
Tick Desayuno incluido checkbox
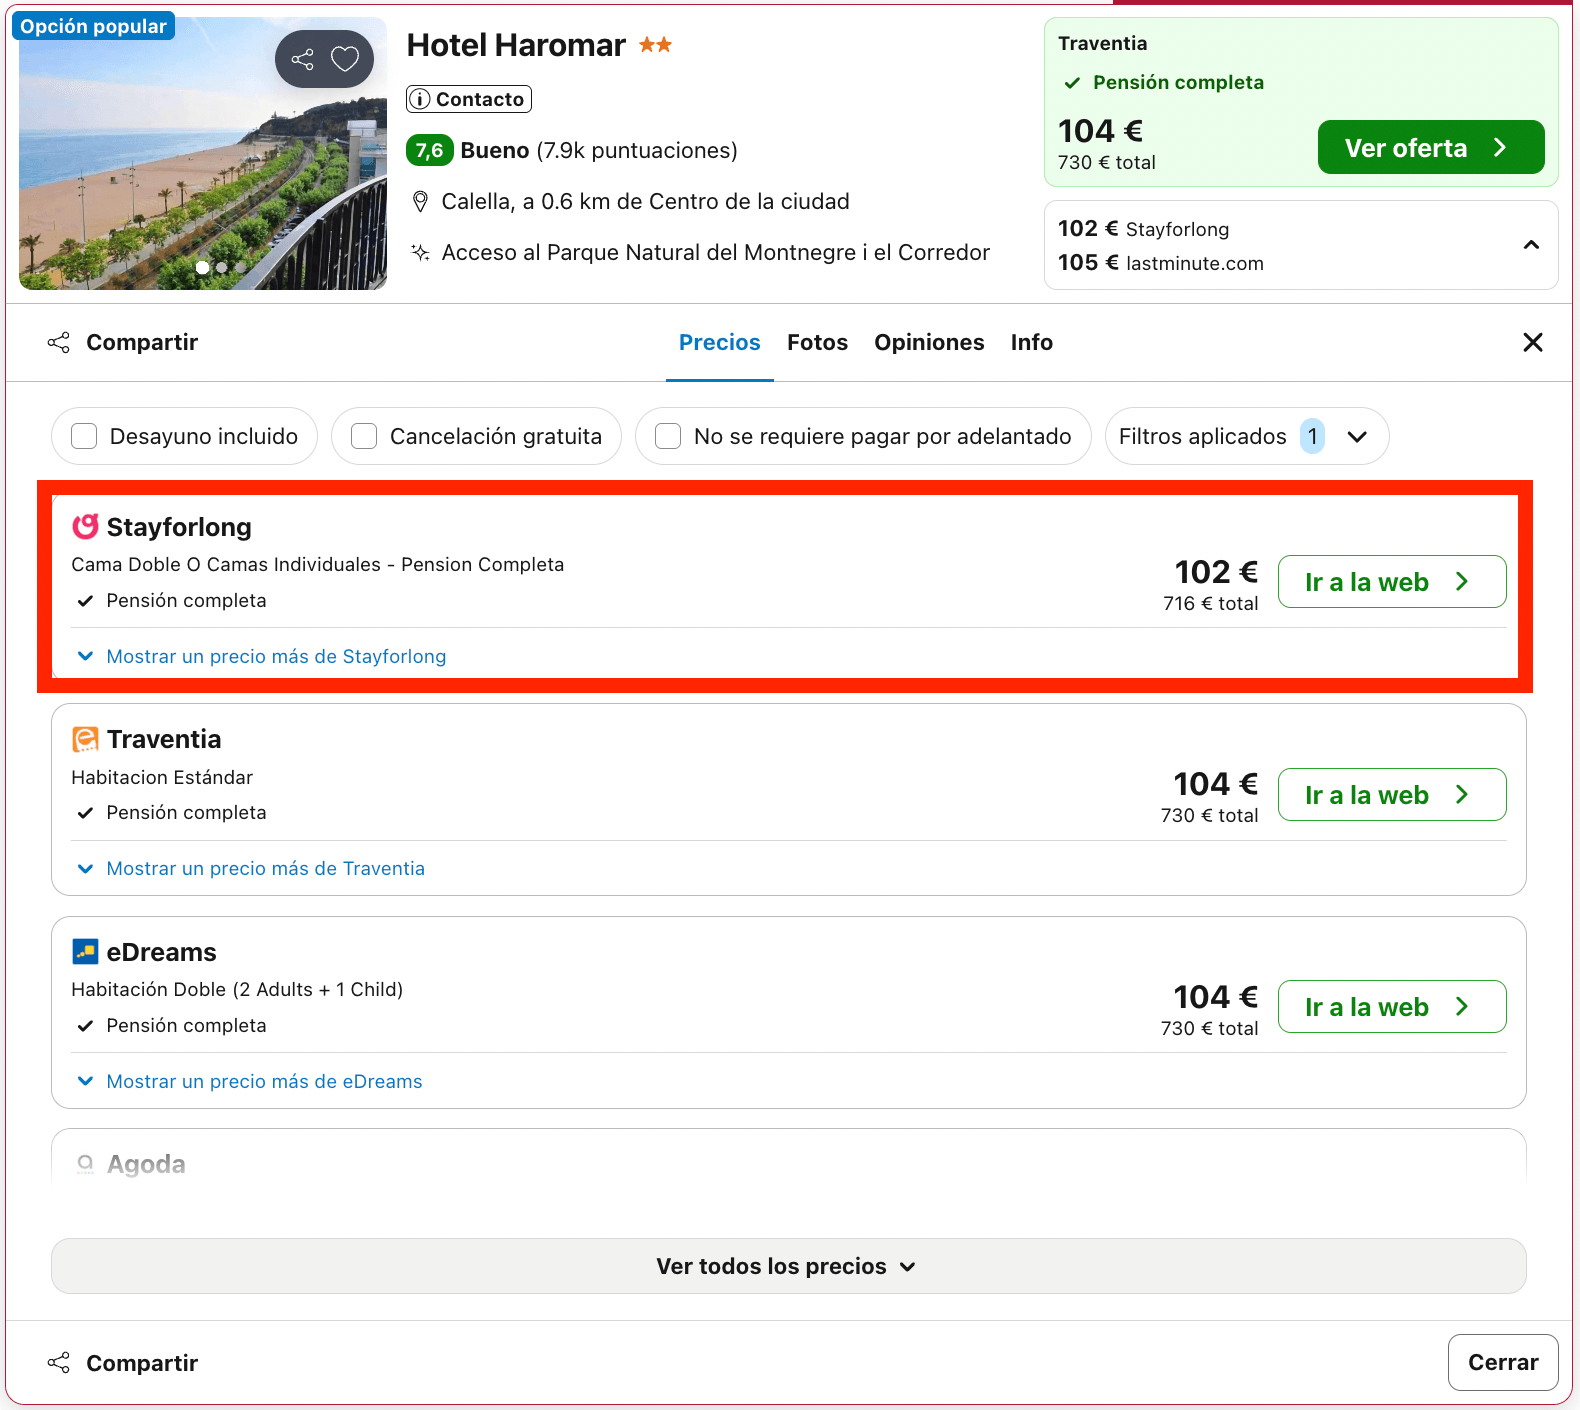click(84, 436)
